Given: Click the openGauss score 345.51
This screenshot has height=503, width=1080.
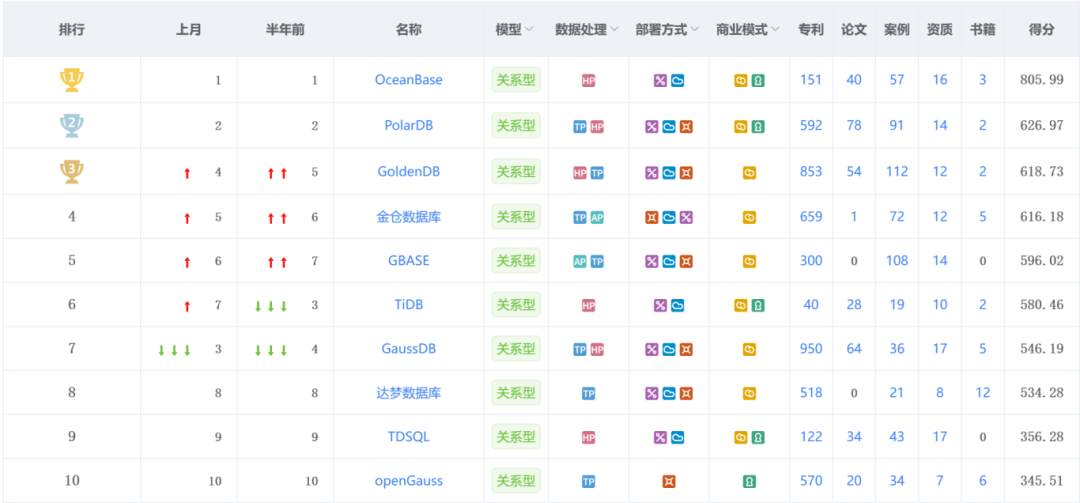Looking at the screenshot, I should tap(1041, 481).
